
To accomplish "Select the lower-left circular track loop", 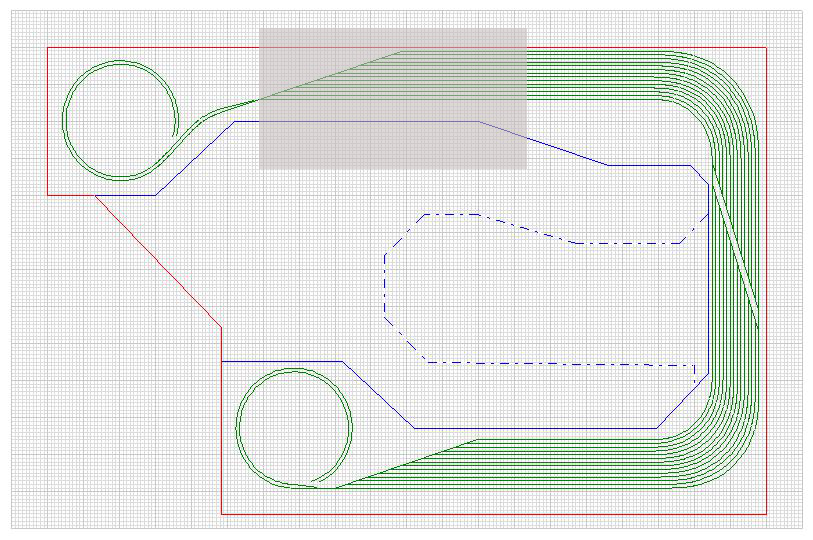I will (x=236, y=428).
